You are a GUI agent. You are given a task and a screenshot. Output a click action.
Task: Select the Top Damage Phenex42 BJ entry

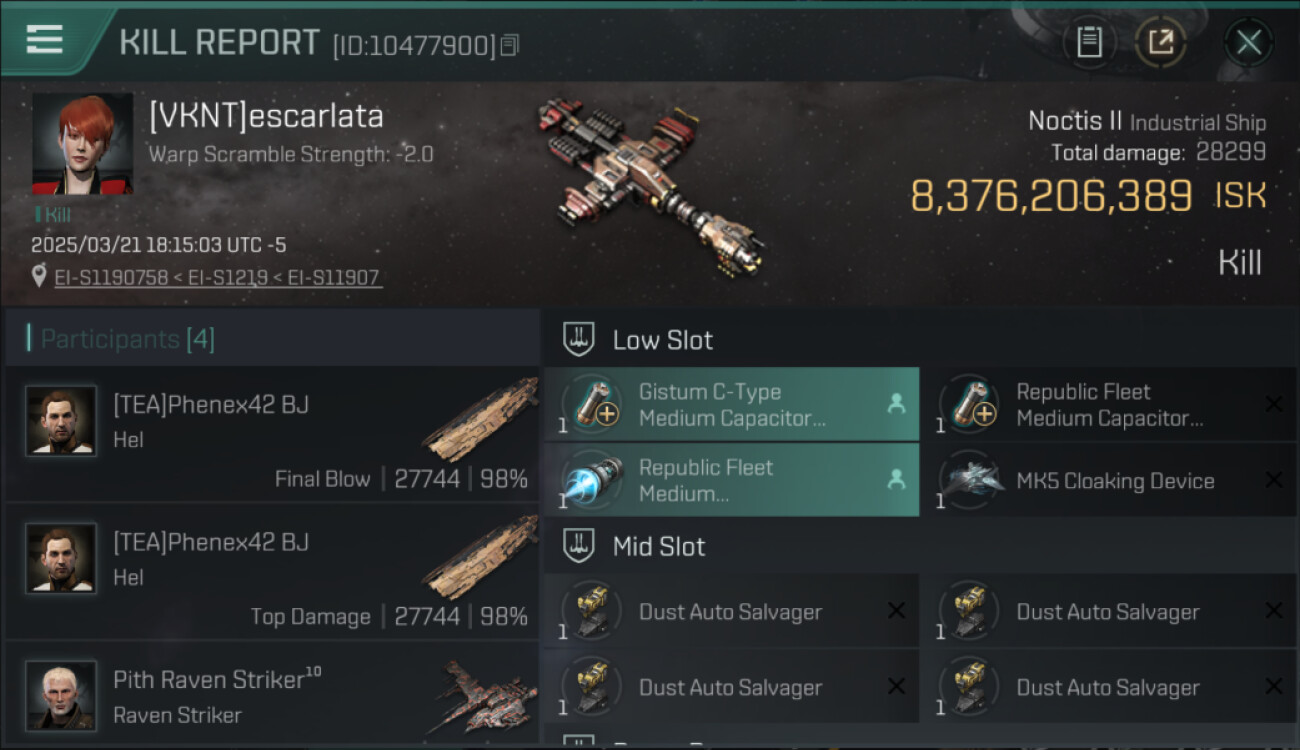click(272, 572)
